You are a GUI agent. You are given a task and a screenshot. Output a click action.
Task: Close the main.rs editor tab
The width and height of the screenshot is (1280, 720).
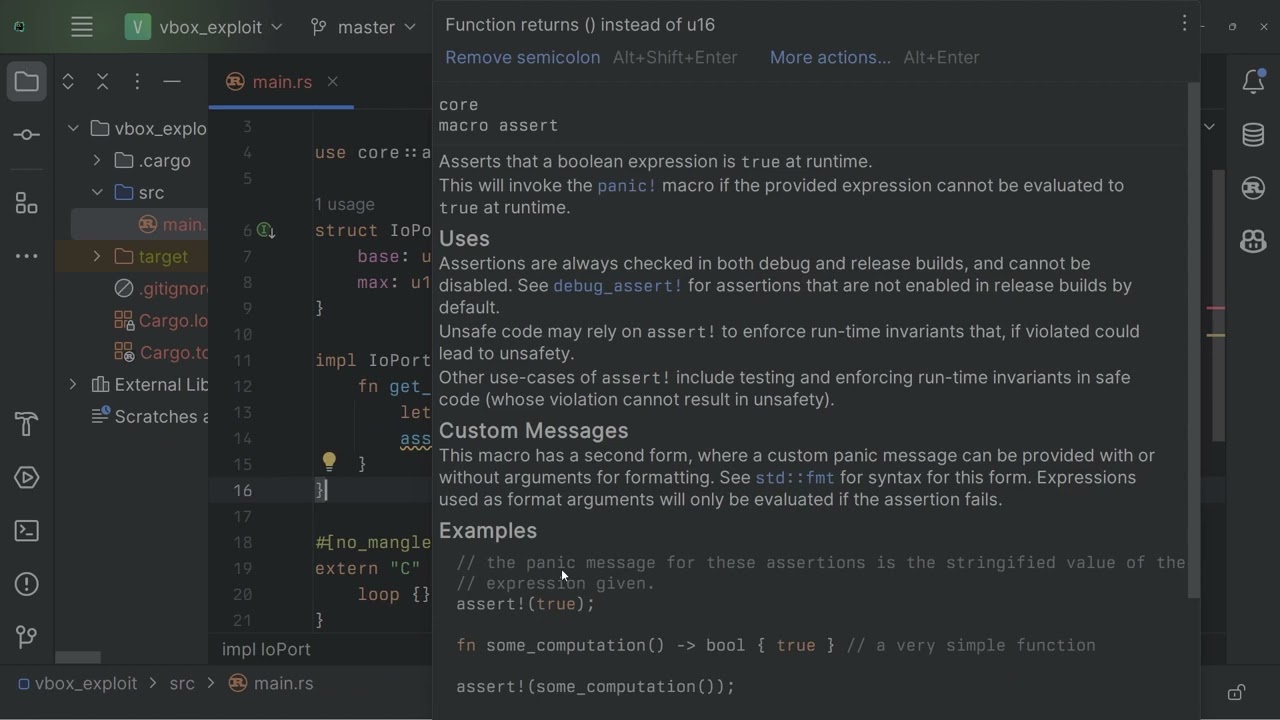tap(333, 82)
